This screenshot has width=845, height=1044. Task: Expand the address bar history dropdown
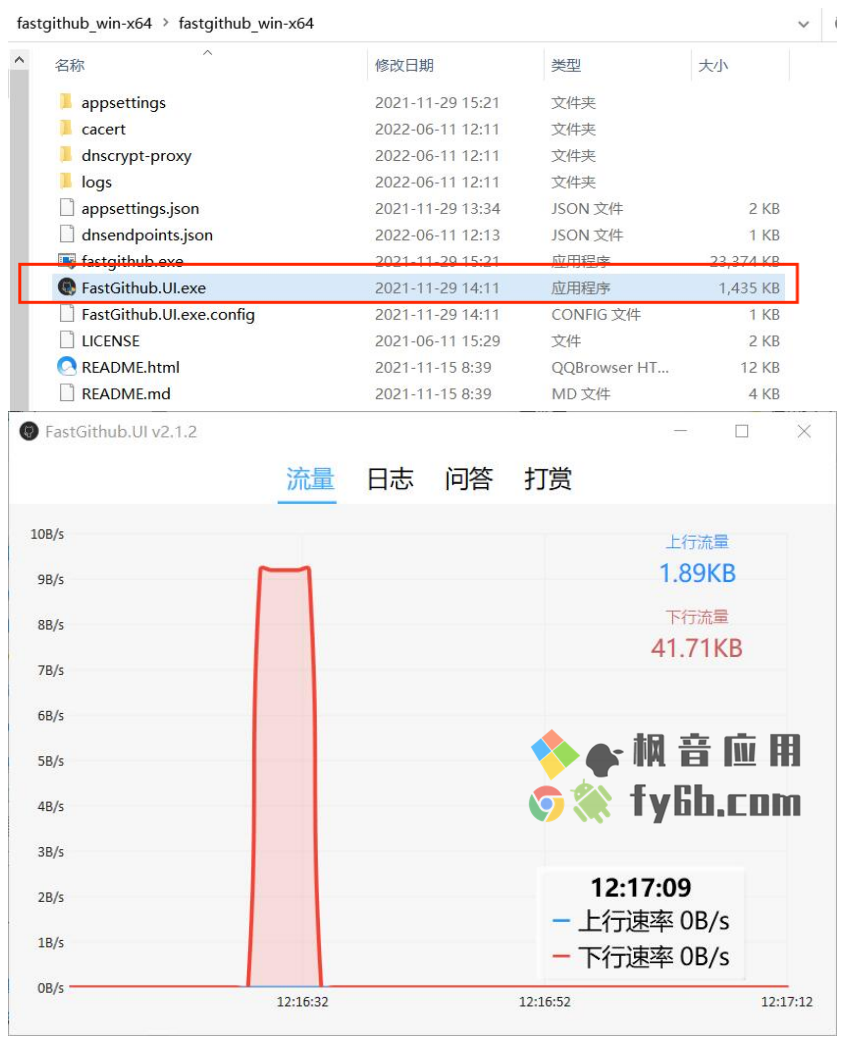pos(804,24)
